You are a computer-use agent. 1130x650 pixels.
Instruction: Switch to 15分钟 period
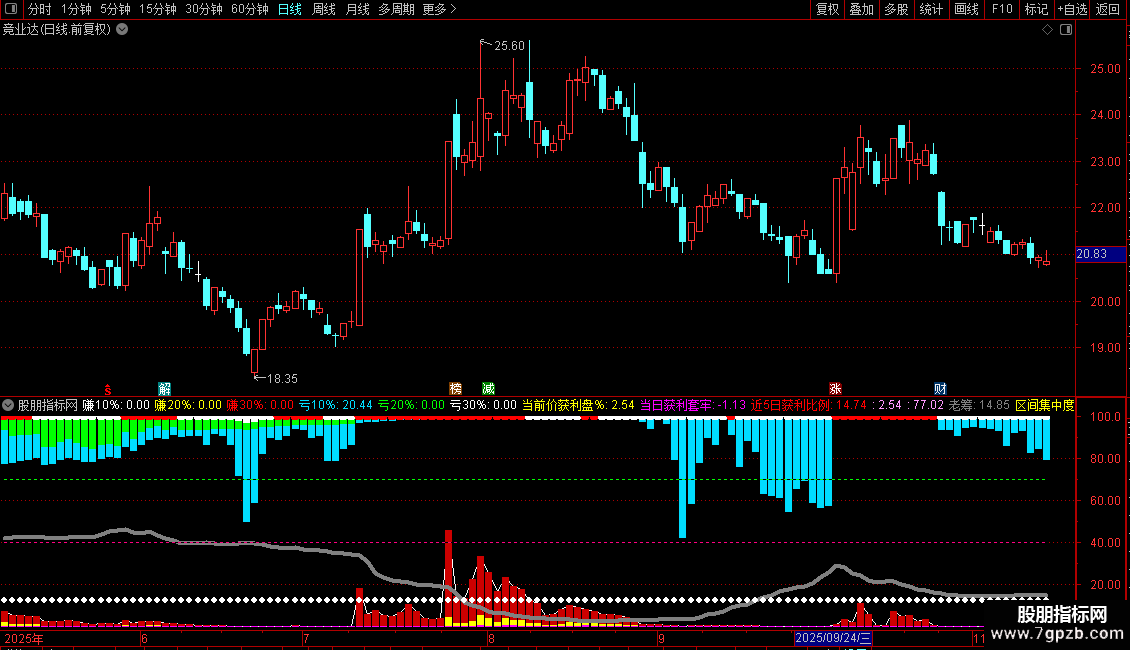[x=158, y=9]
